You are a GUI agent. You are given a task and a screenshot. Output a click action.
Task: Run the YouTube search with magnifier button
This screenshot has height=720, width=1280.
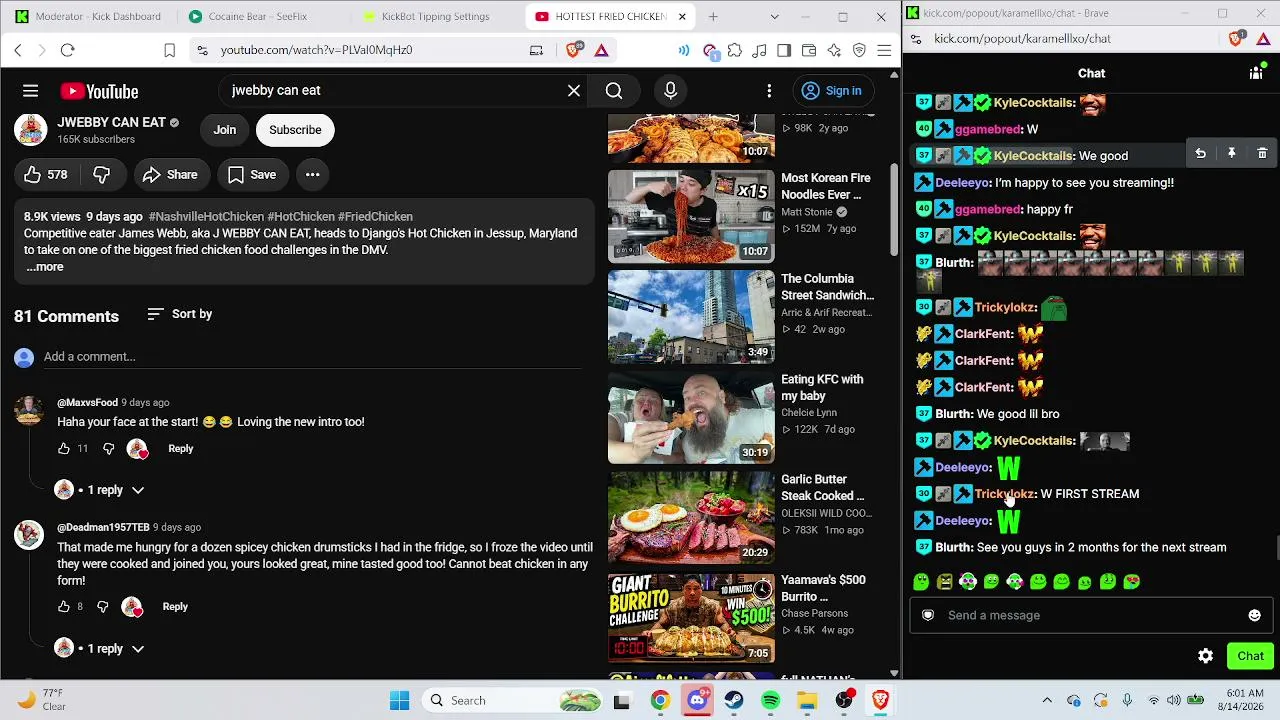(x=614, y=91)
